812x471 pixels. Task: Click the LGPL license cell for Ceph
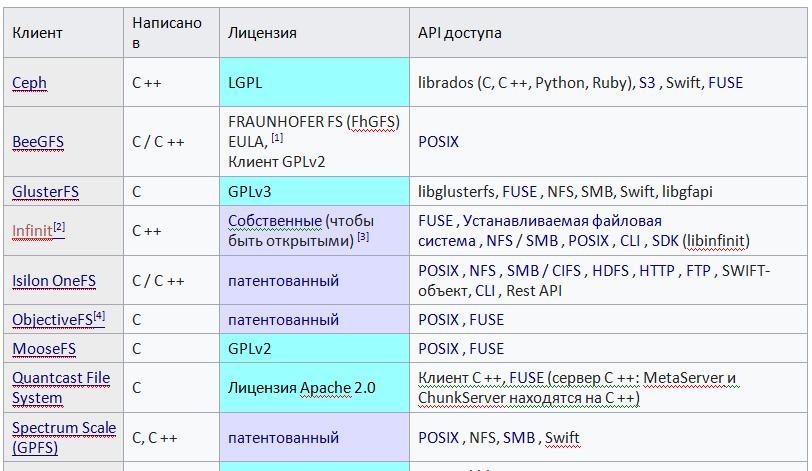coord(314,82)
